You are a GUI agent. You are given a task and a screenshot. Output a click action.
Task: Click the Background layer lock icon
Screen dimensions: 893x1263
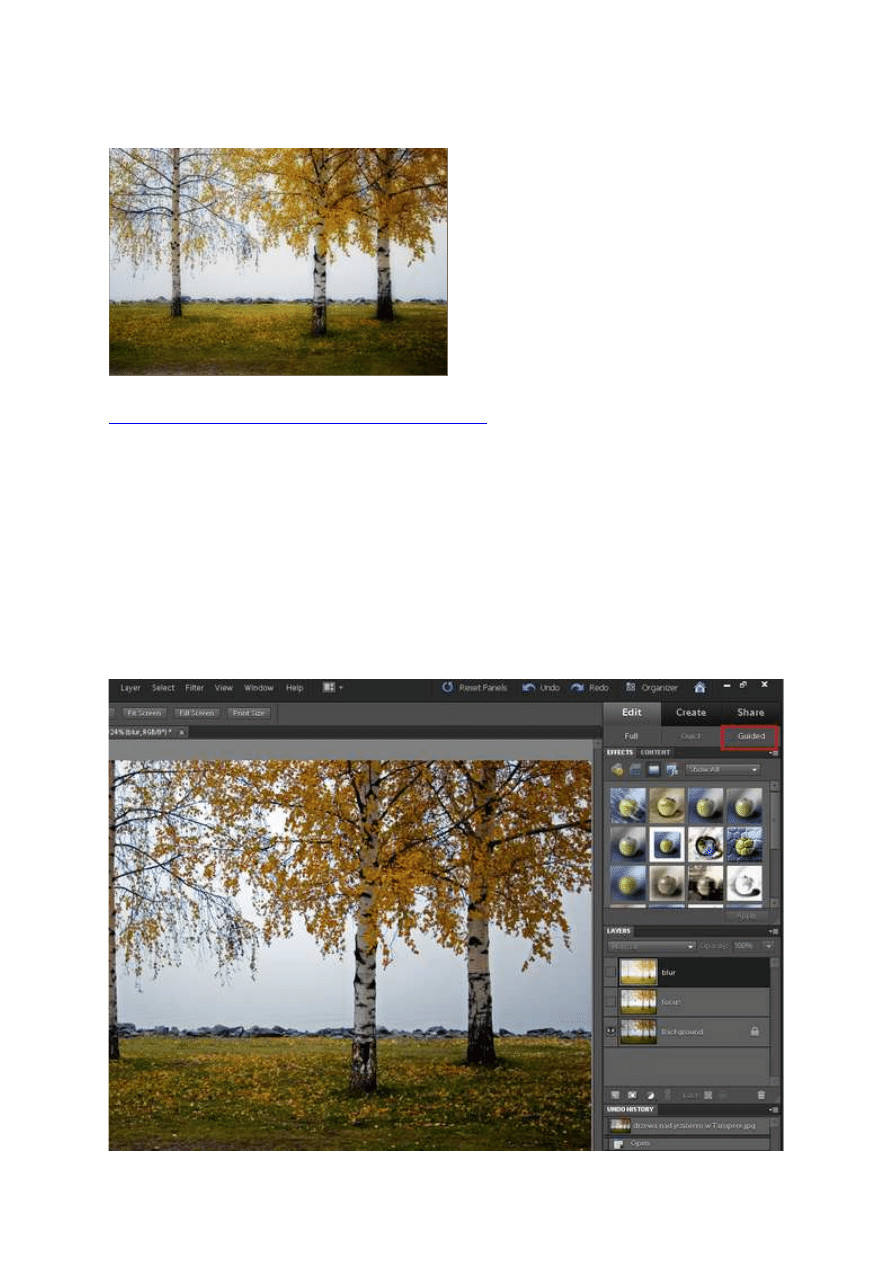click(754, 1031)
